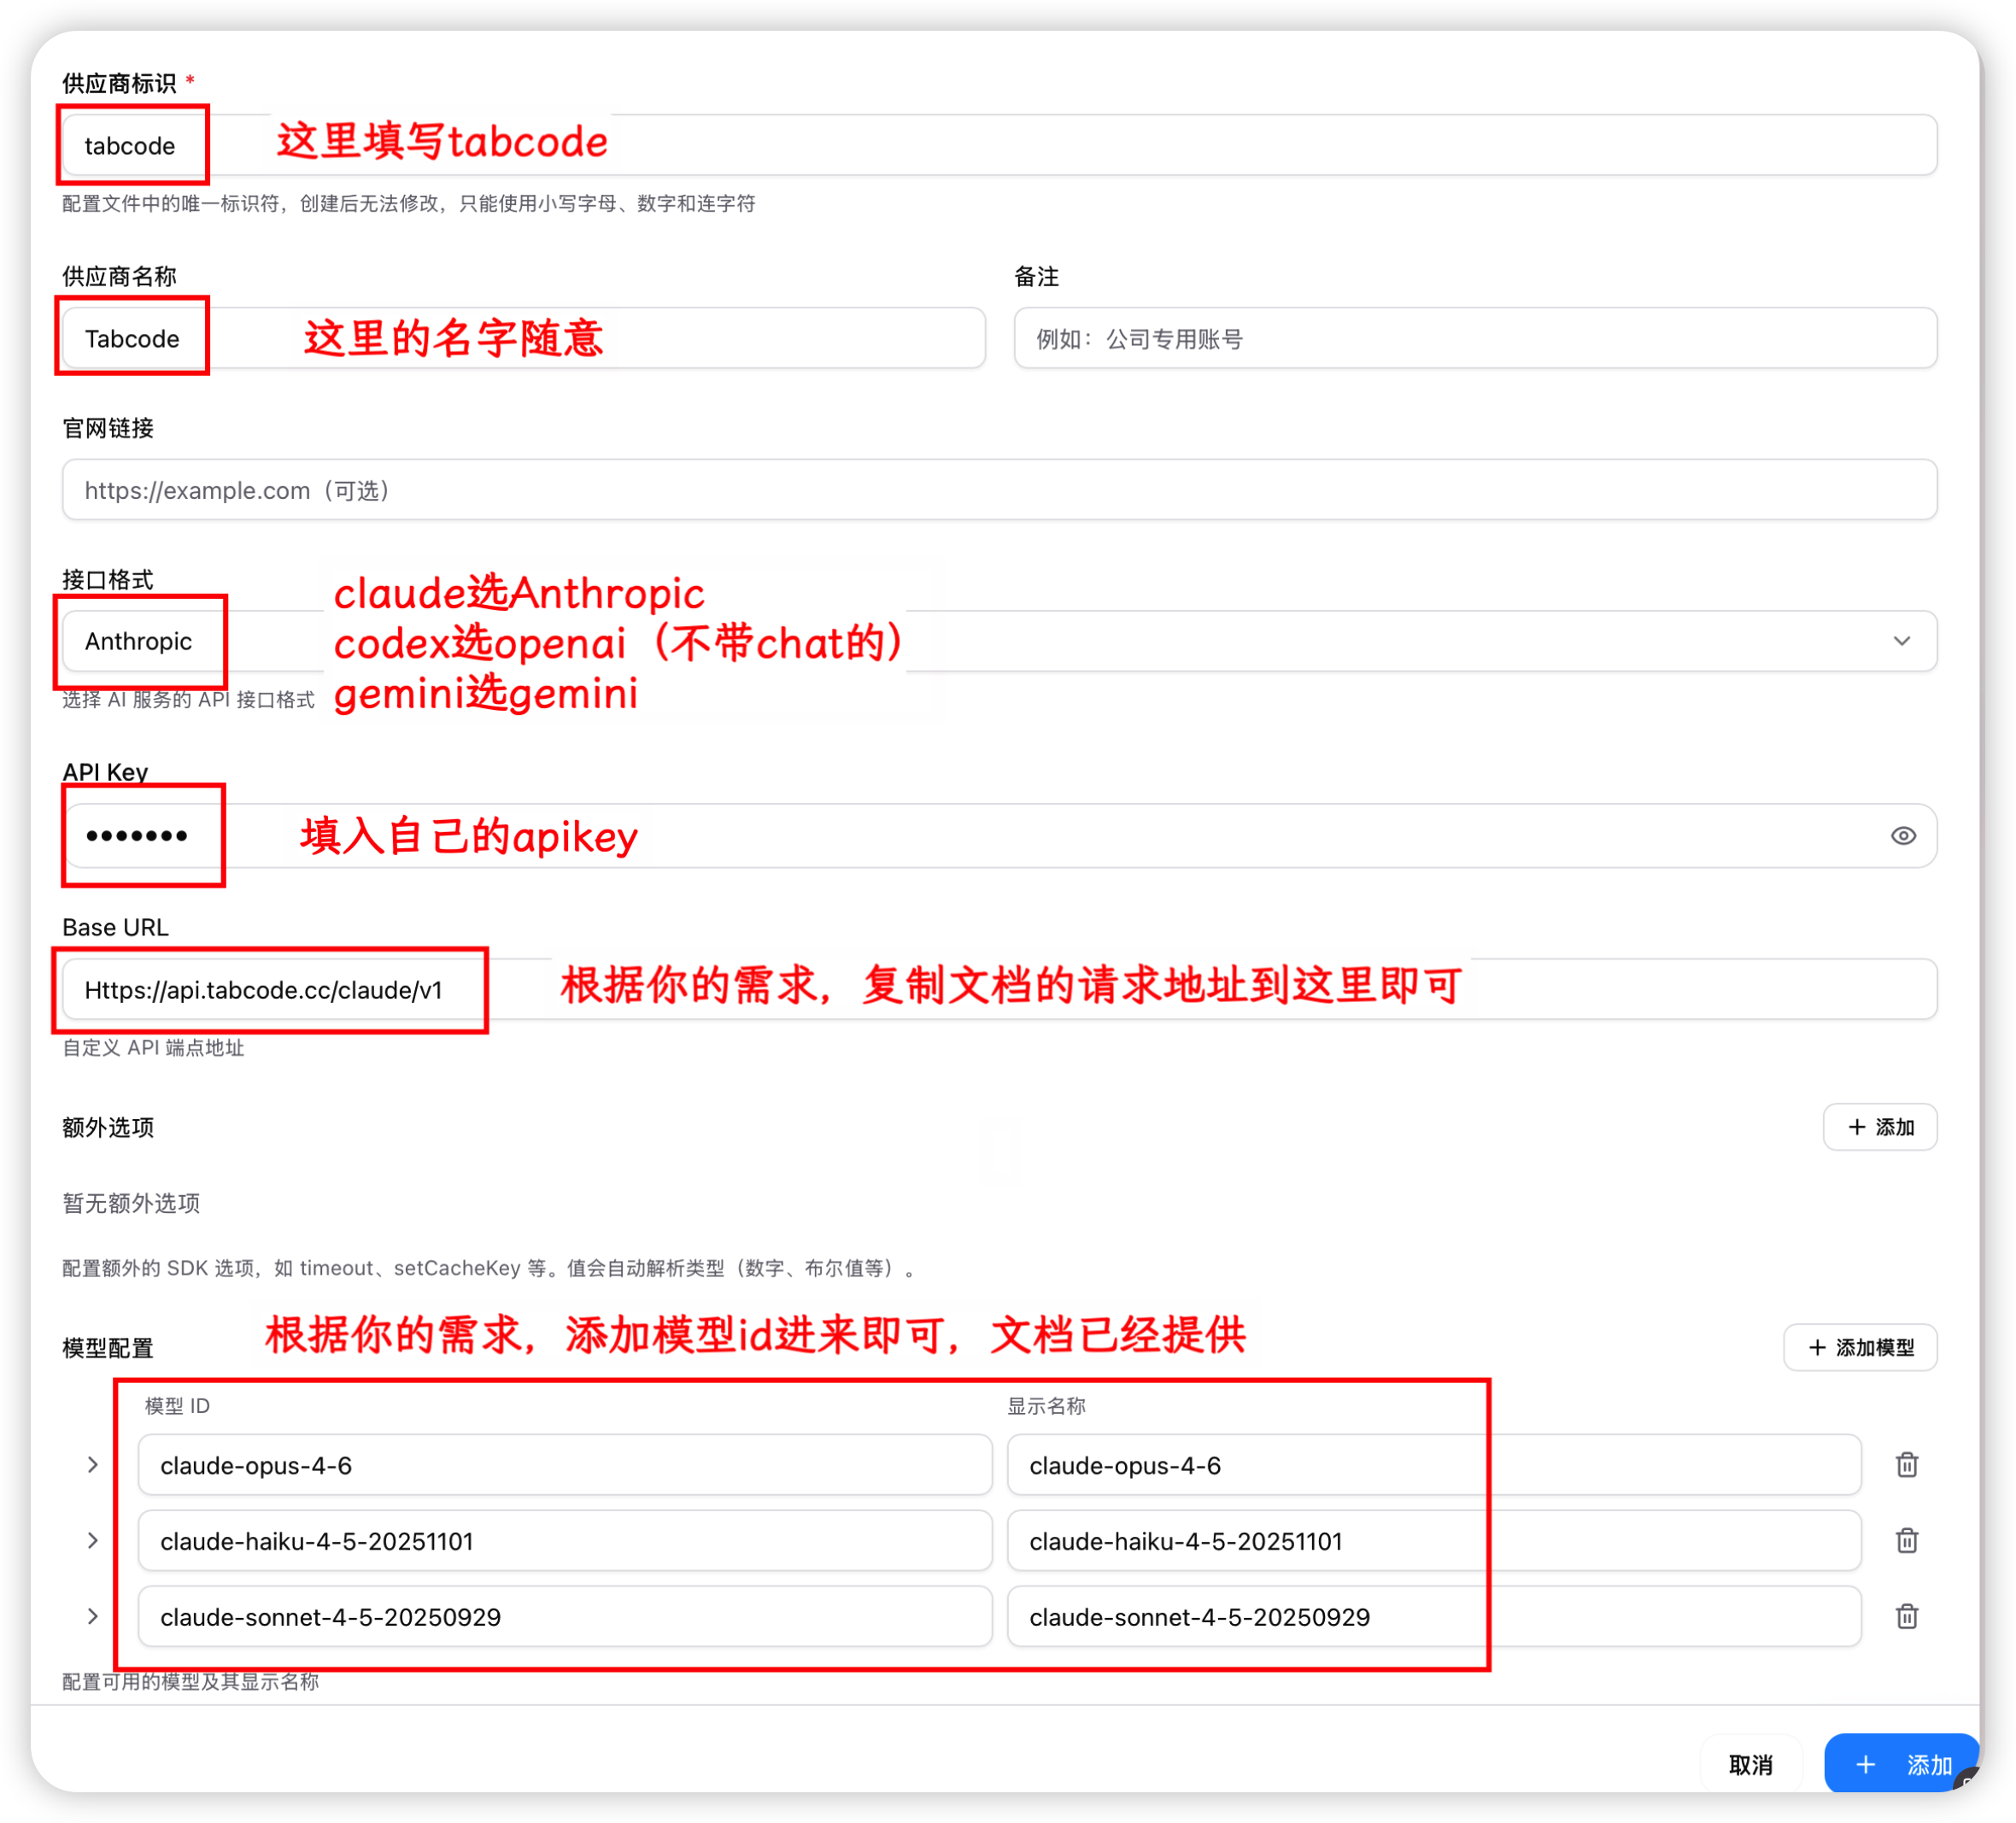The image size is (2016, 1823).
Task: Delete the claude-opus-4-6 model row
Action: point(1906,1464)
